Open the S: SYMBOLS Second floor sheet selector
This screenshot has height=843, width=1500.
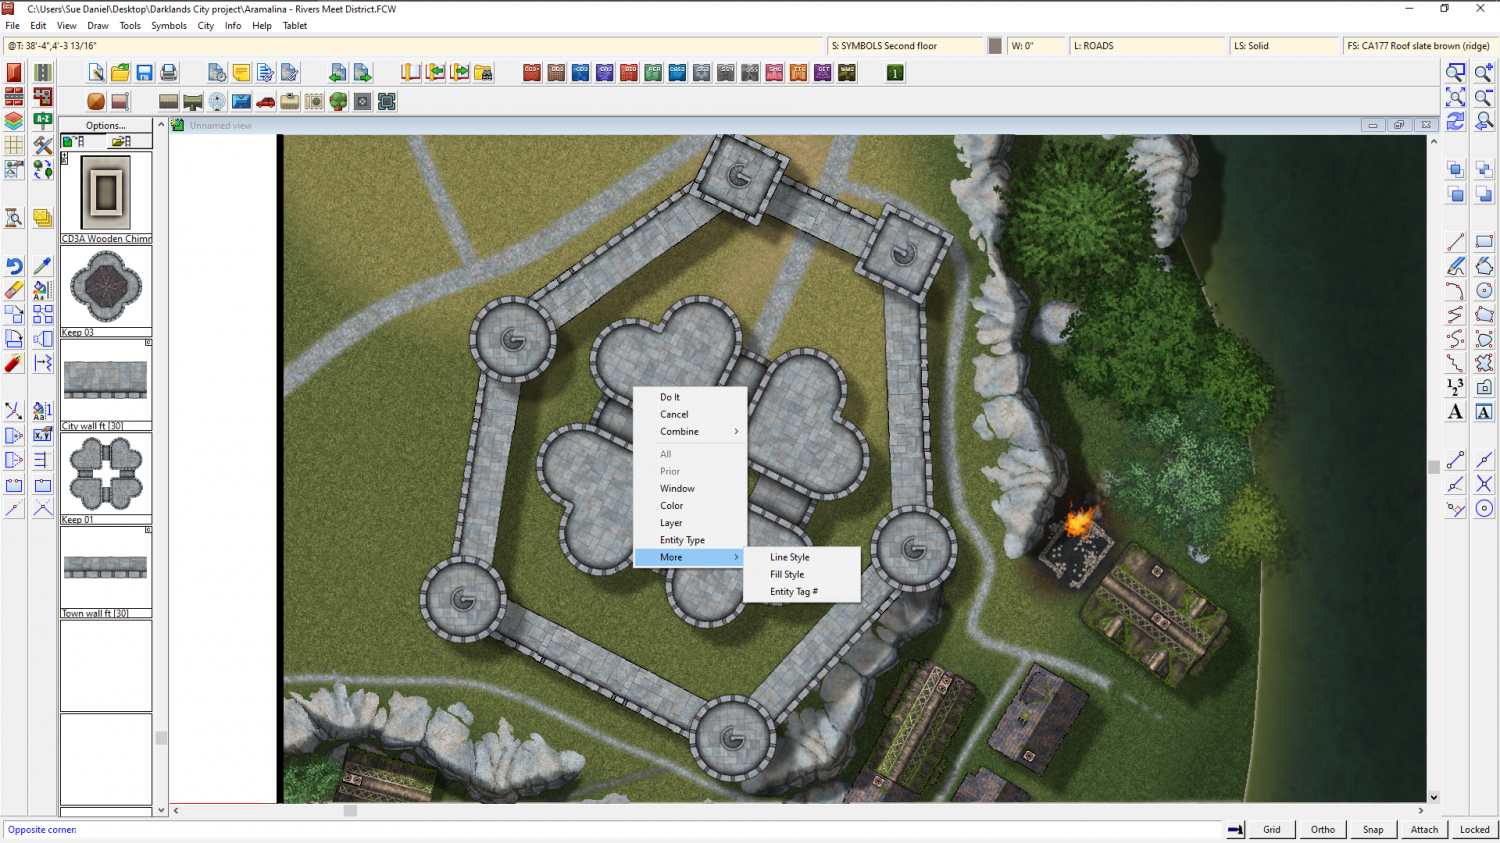[905, 46]
